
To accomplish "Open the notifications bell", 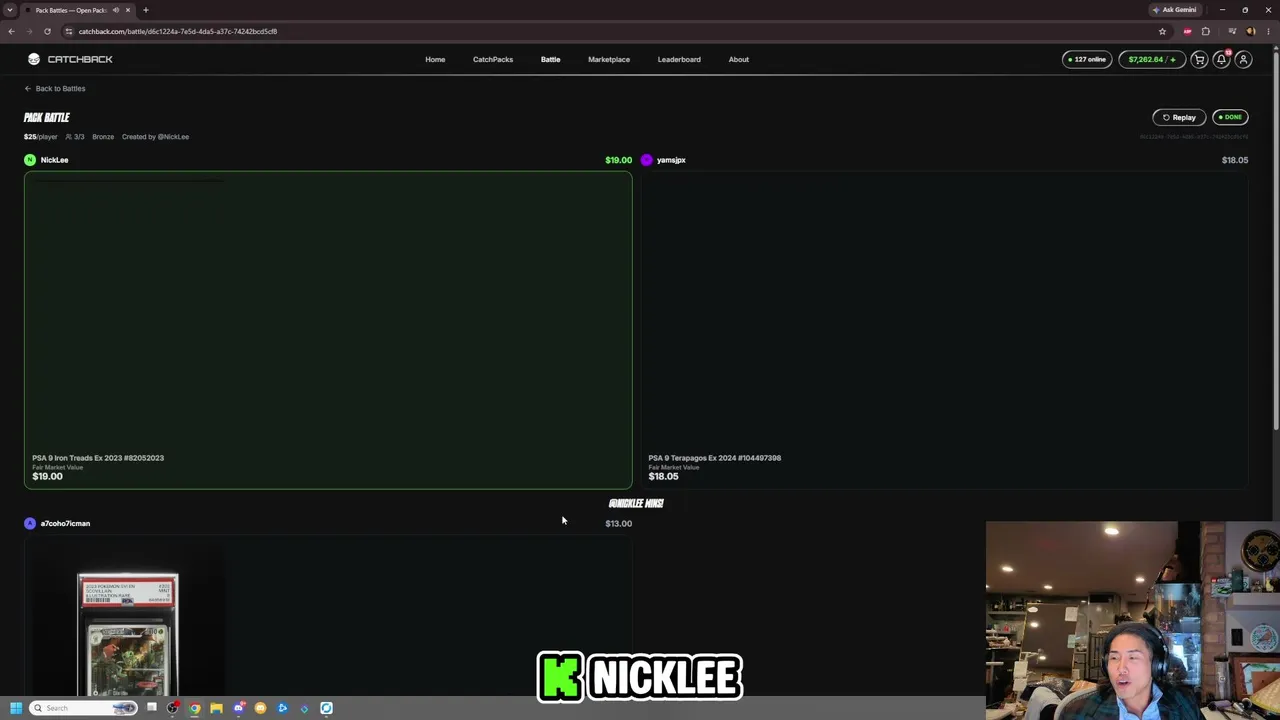I will pos(1221,59).
